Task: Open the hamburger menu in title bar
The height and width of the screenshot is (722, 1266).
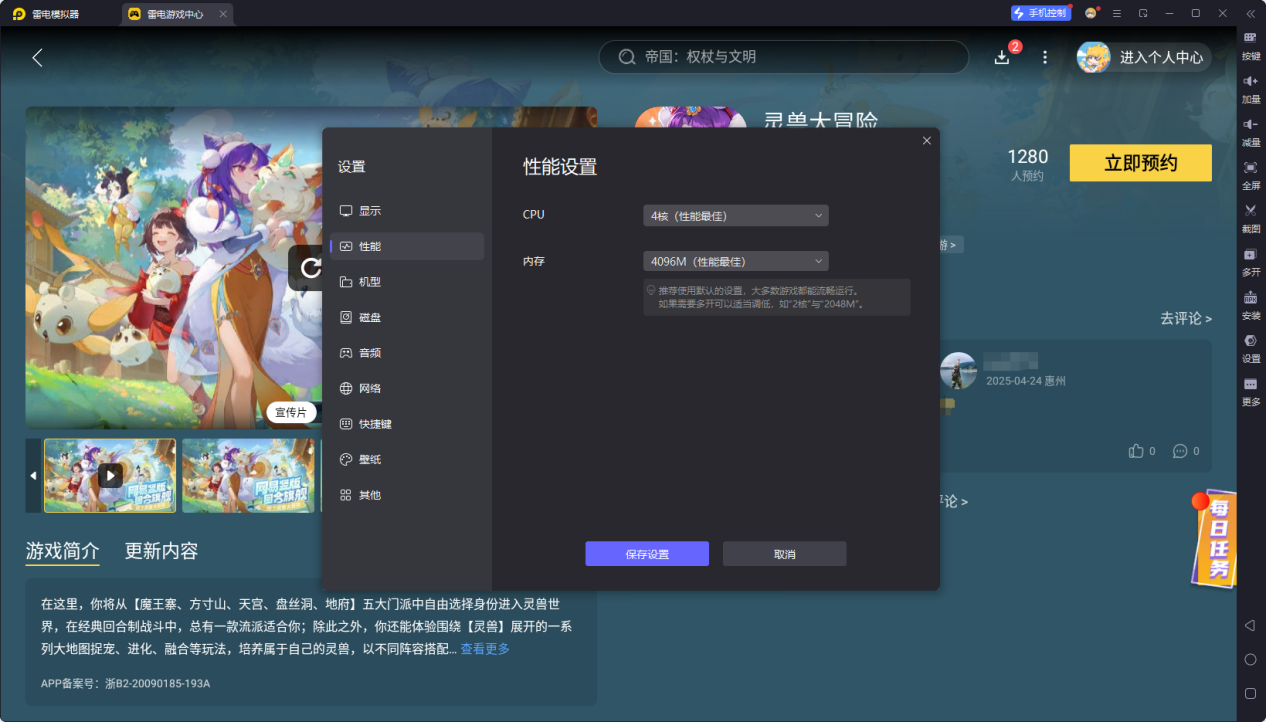Action: pos(1117,14)
